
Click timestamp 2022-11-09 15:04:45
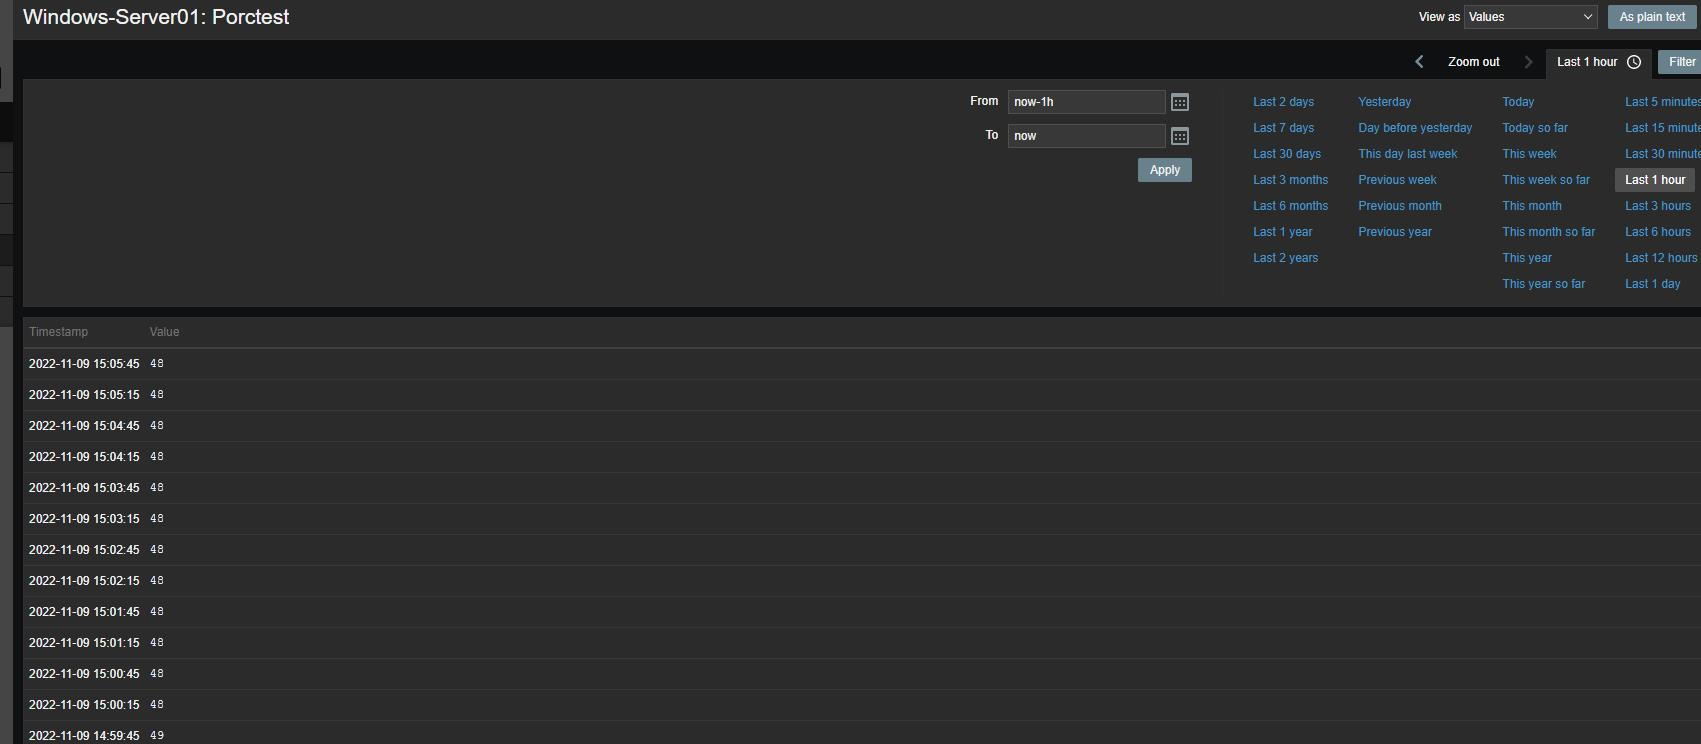click(x=84, y=426)
